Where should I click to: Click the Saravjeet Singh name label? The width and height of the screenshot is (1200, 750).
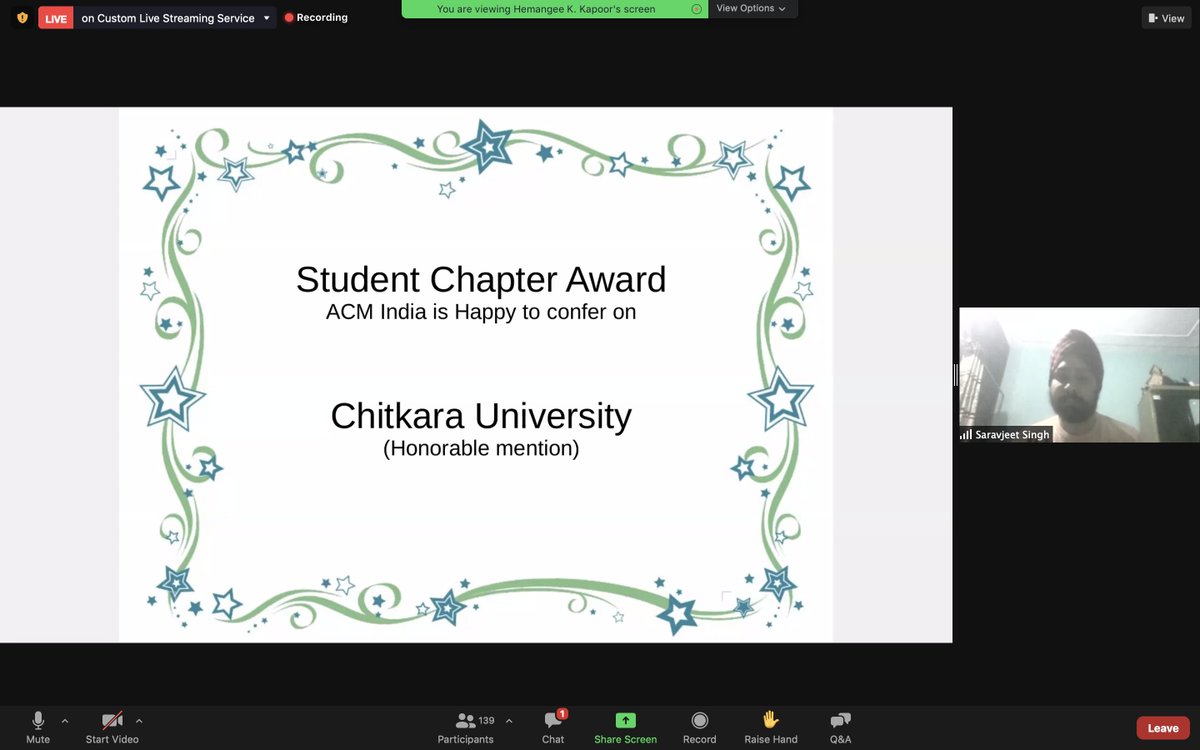(x=1006, y=435)
